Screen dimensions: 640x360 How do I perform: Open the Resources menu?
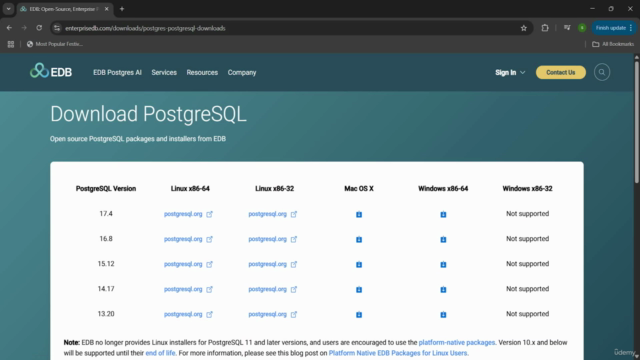pos(202,73)
